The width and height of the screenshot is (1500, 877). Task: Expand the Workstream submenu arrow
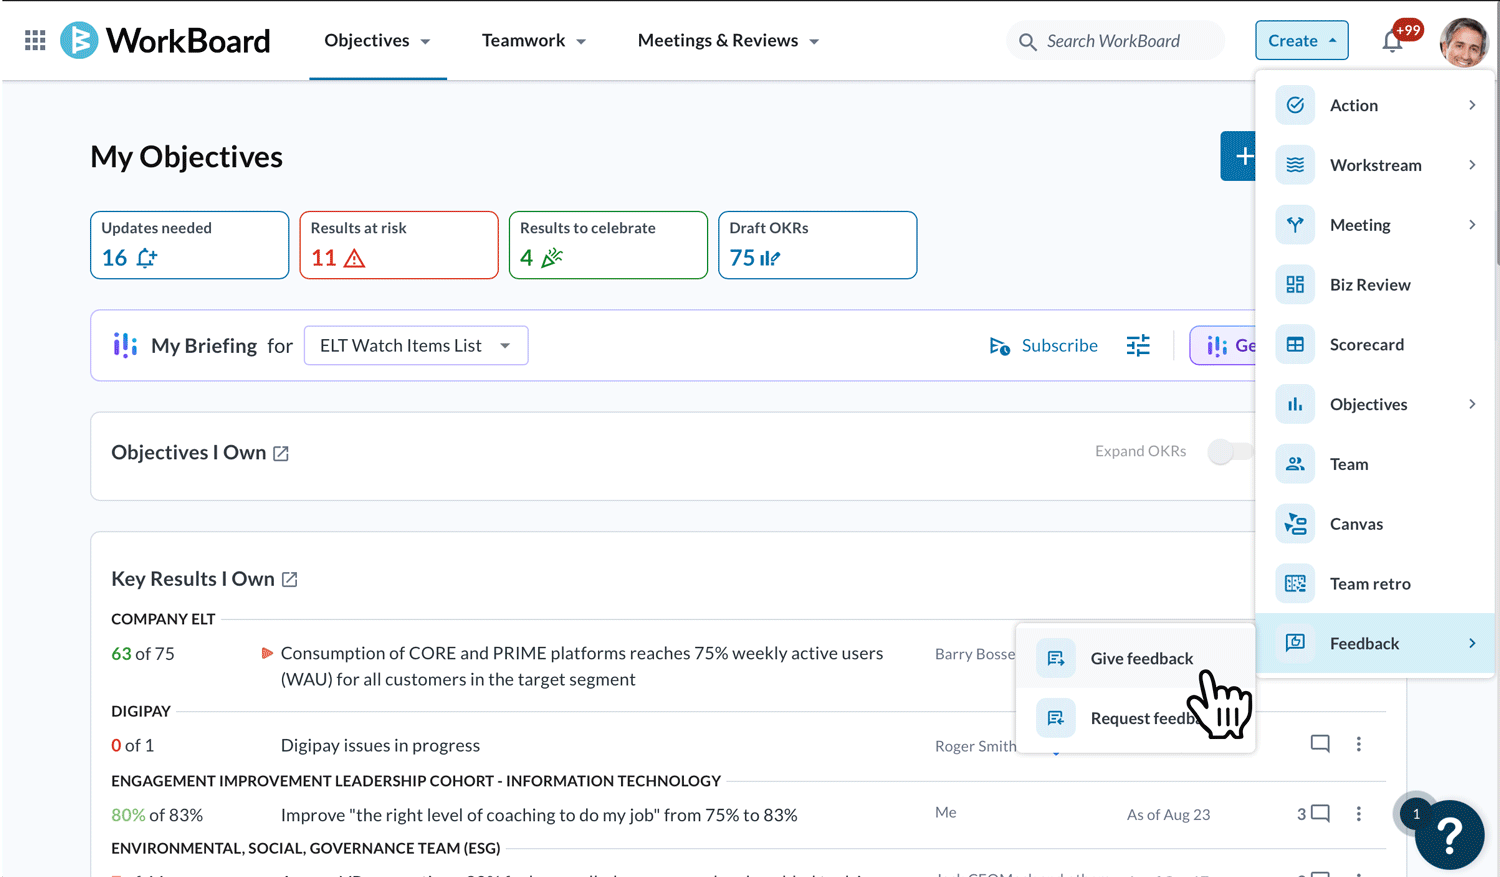tap(1472, 165)
